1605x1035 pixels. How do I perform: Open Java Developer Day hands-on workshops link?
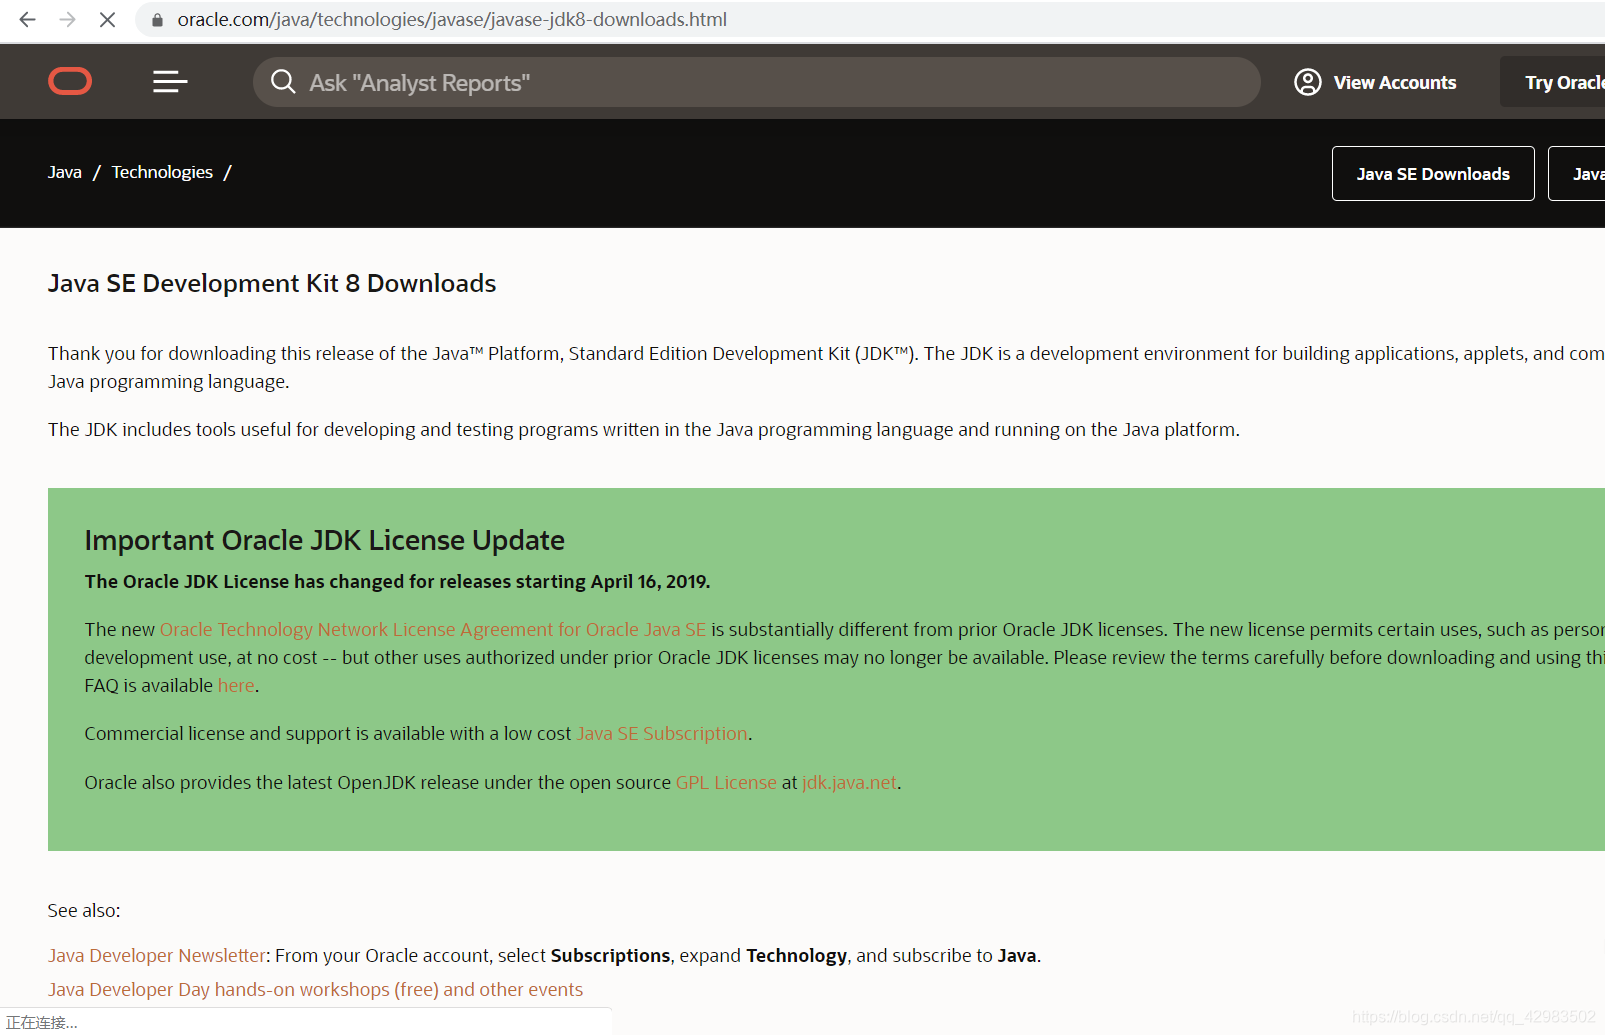click(x=315, y=990)
